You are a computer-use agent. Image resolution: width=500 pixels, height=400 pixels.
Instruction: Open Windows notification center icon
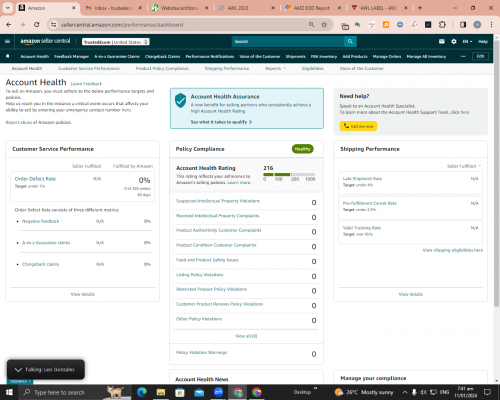(487, 392)
